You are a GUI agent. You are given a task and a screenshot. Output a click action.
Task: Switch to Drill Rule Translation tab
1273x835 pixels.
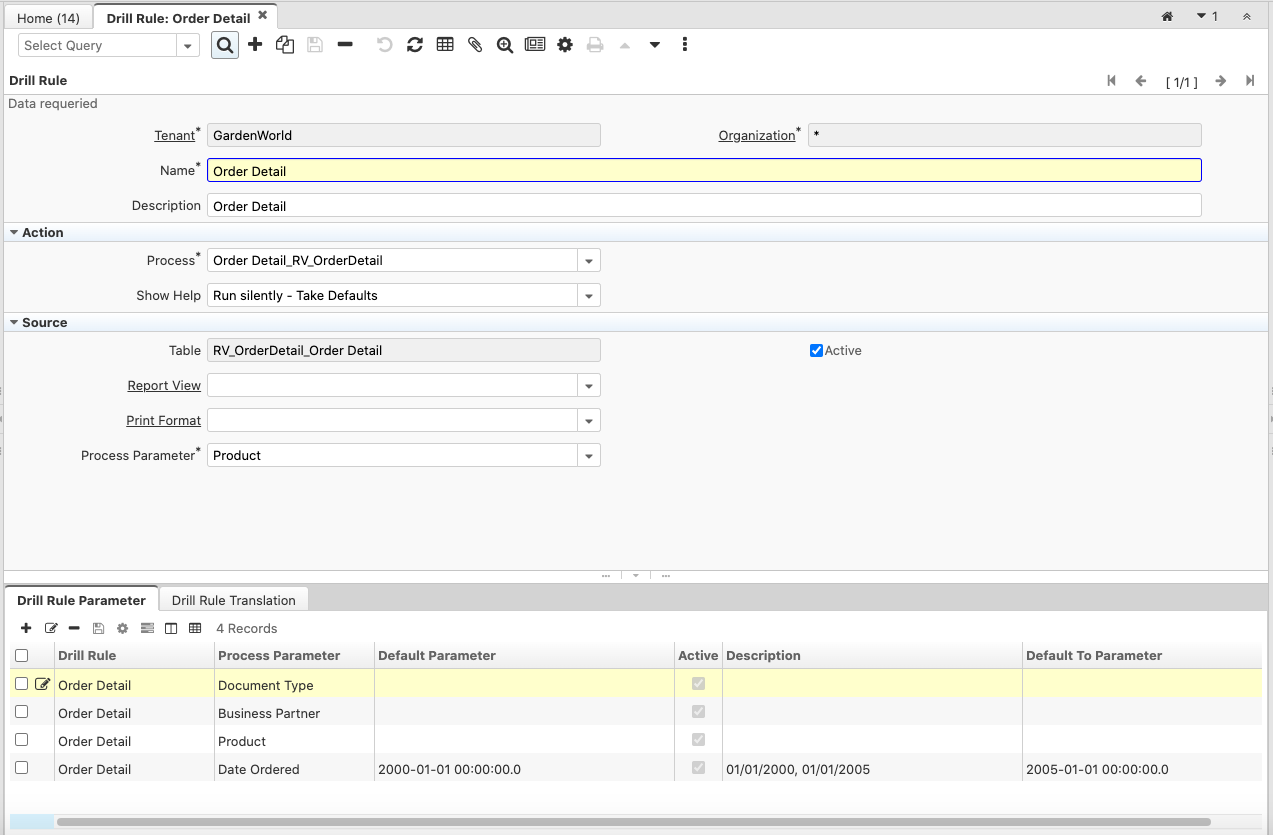pos(233,600)
